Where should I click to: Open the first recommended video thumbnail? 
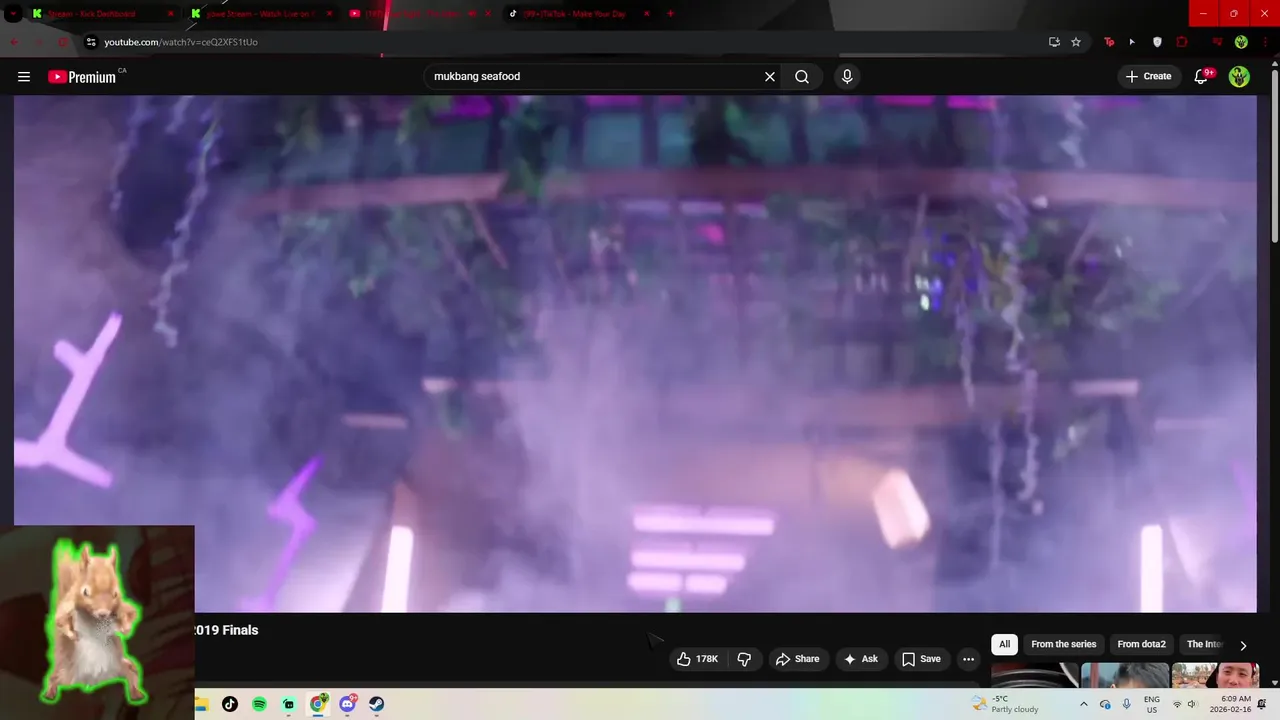(x=1034, y=675)
